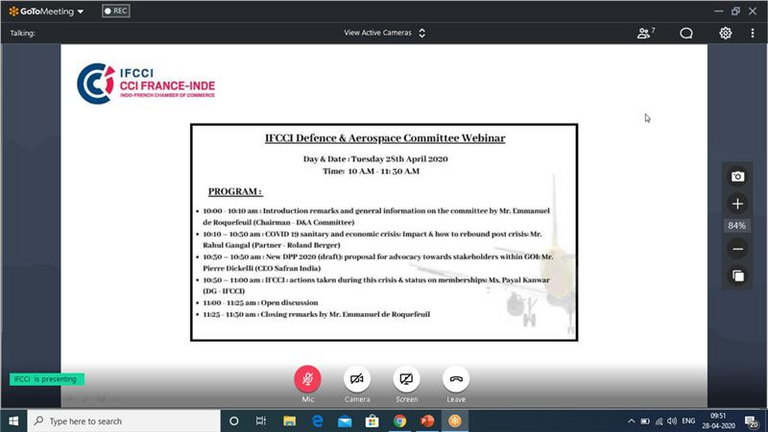This screenshot has width=768, height=432.
Task: Start sharing with the Screen button
Action: click(407, 379)
